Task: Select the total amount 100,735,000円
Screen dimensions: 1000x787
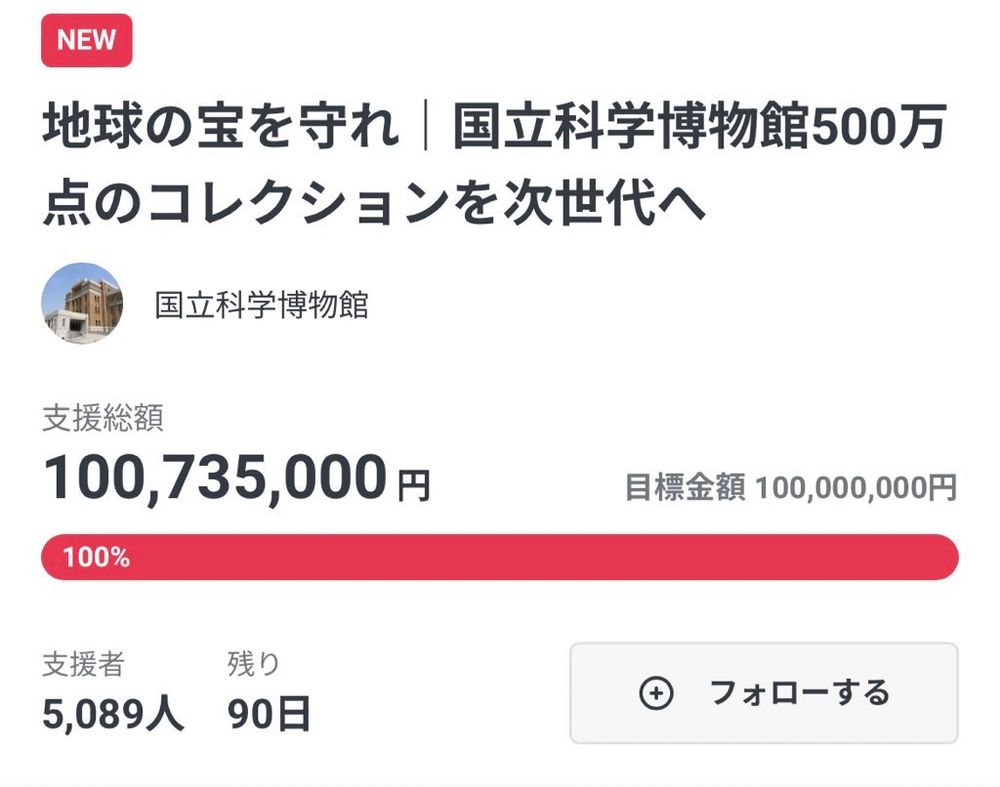Action: (237, 478)
